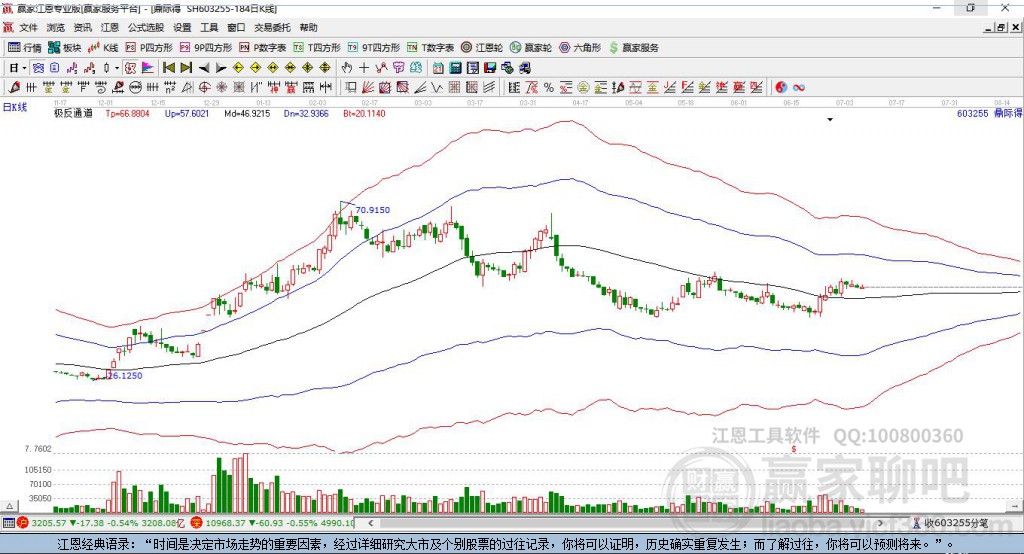Expand the candlestick style dropdown arrow
This screenshot has height=554, width=1024.
coord(117,68)
